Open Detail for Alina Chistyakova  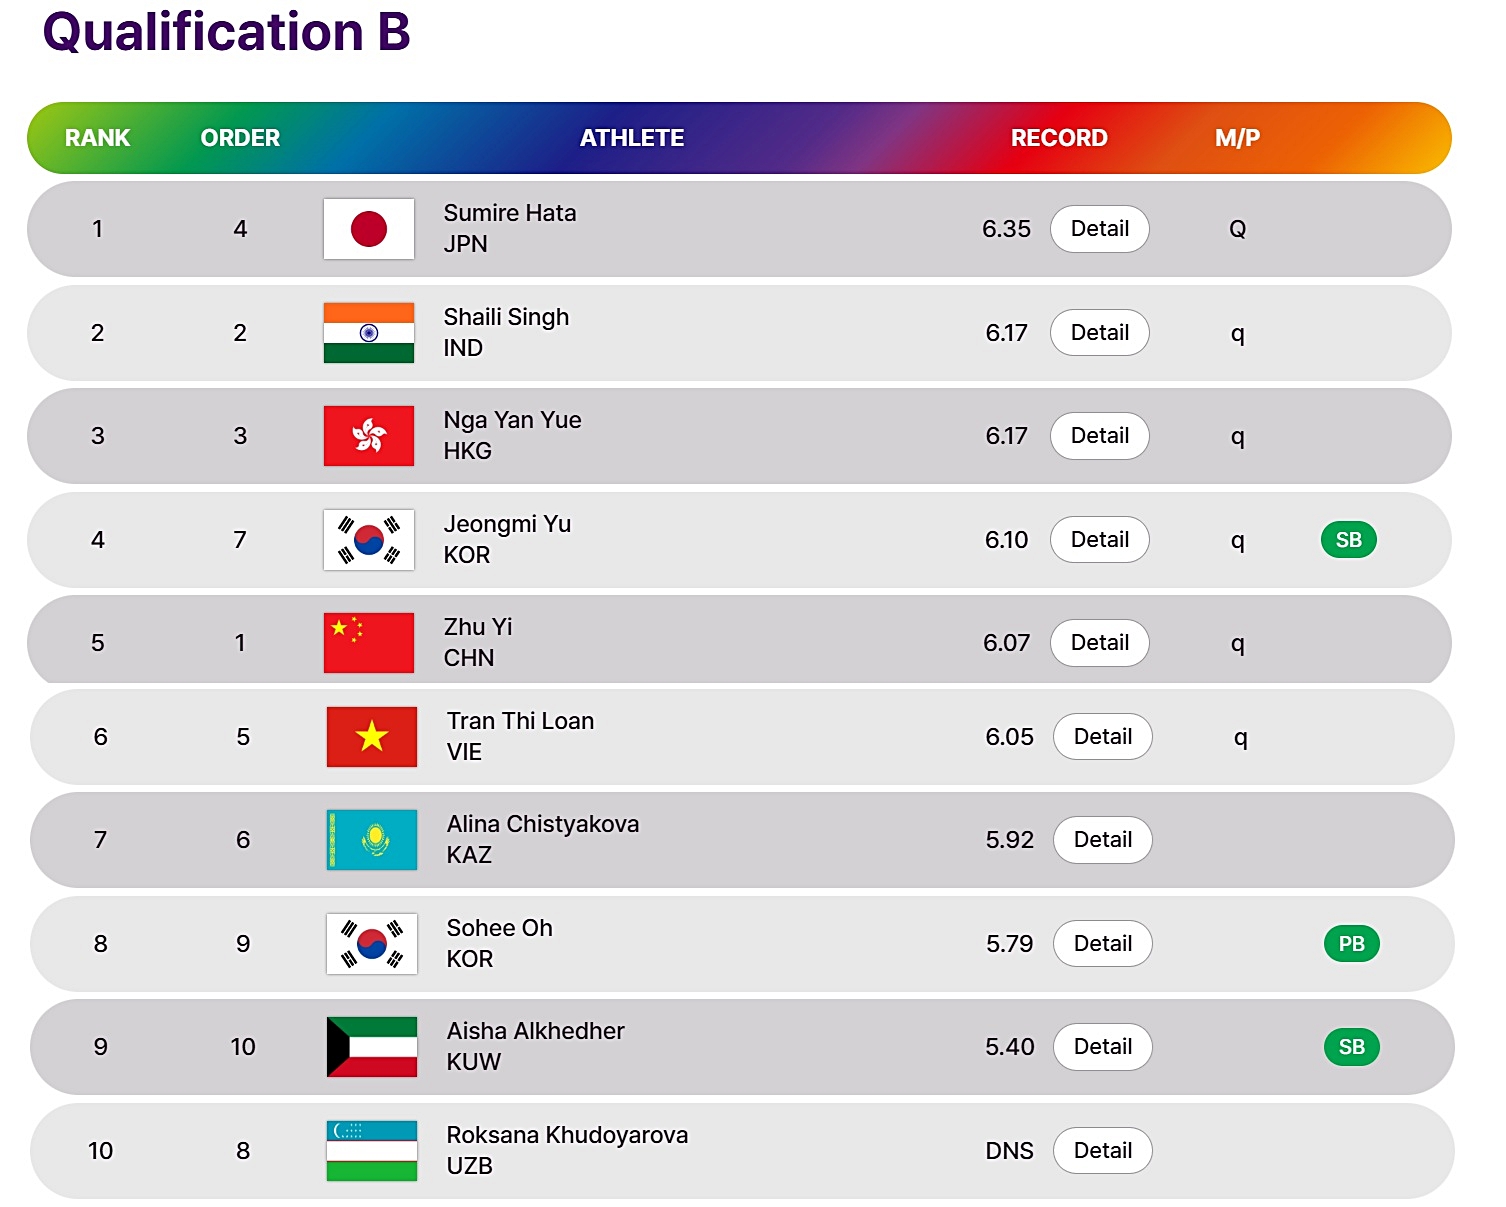pos(1103,840)
